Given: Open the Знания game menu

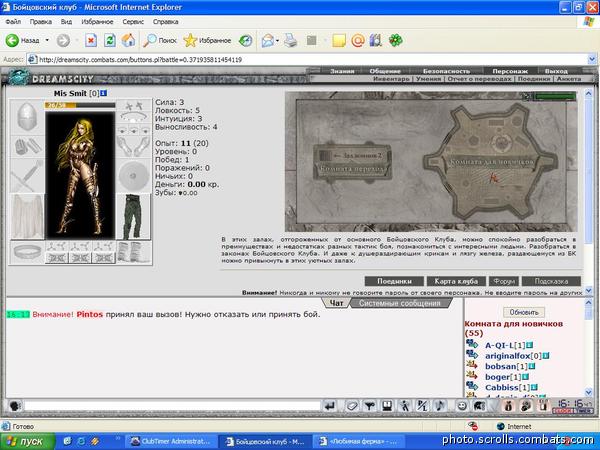Looking at the screenshot, I should [x=342, y=71].
